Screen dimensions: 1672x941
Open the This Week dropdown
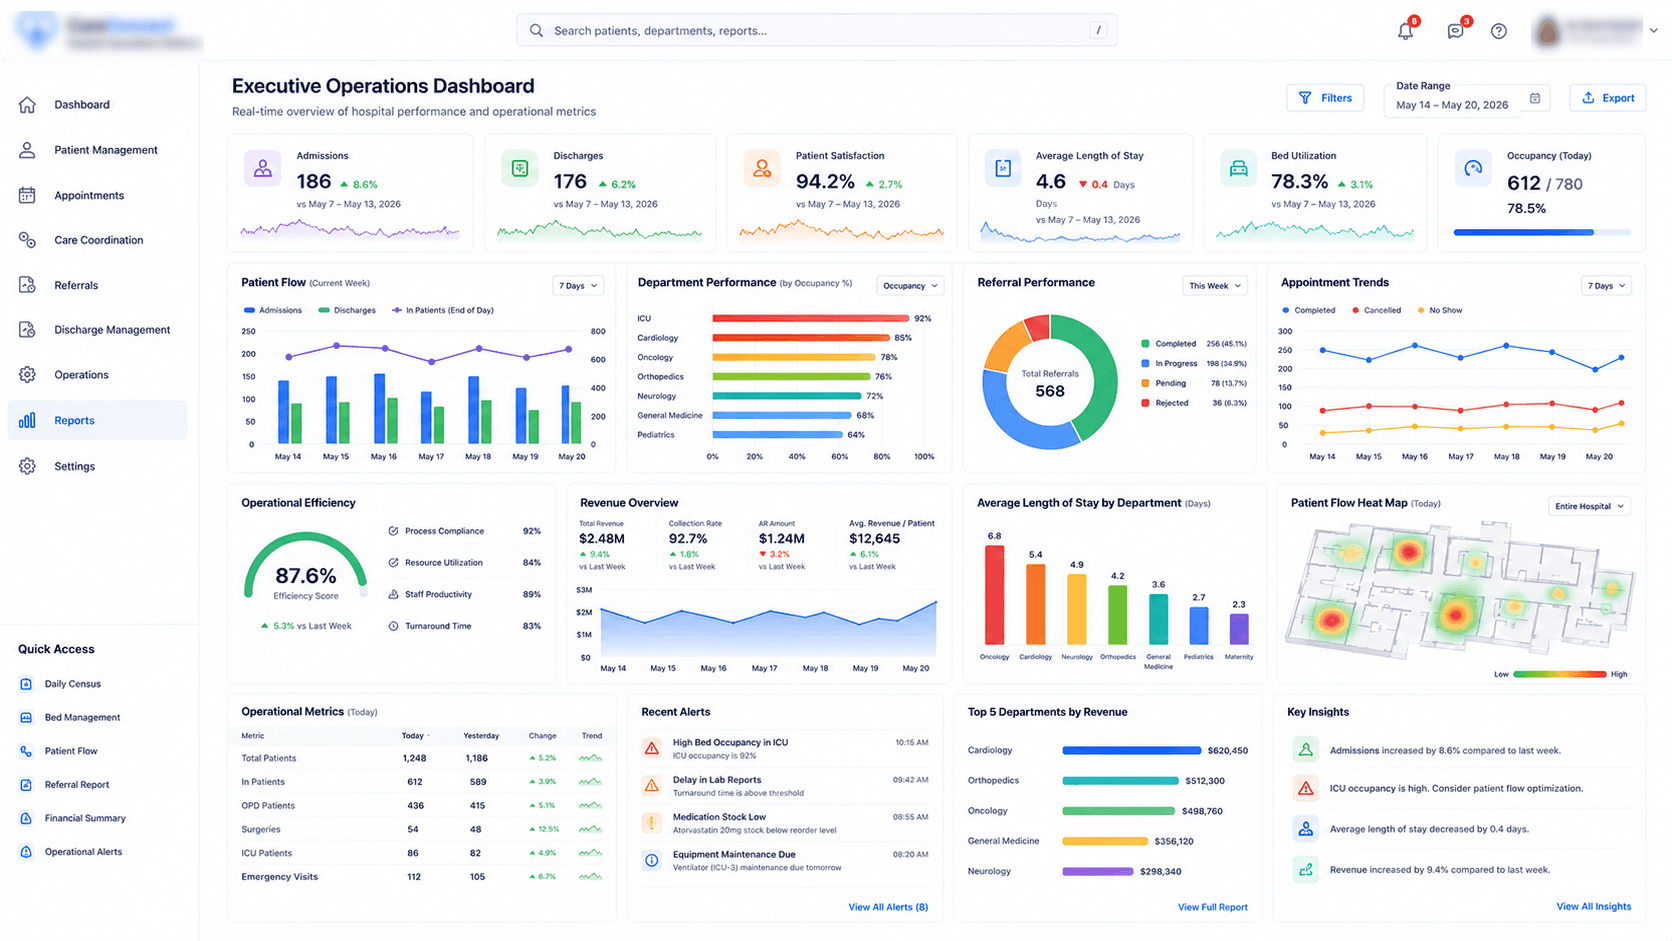[1215, 286]
